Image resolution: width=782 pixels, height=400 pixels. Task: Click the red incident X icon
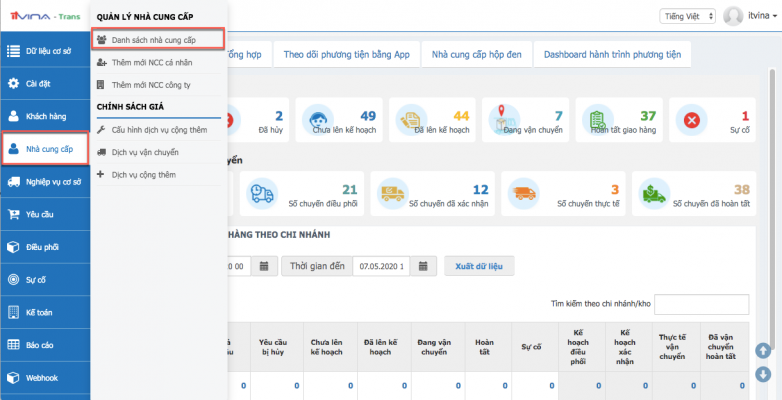click(690, 122)
